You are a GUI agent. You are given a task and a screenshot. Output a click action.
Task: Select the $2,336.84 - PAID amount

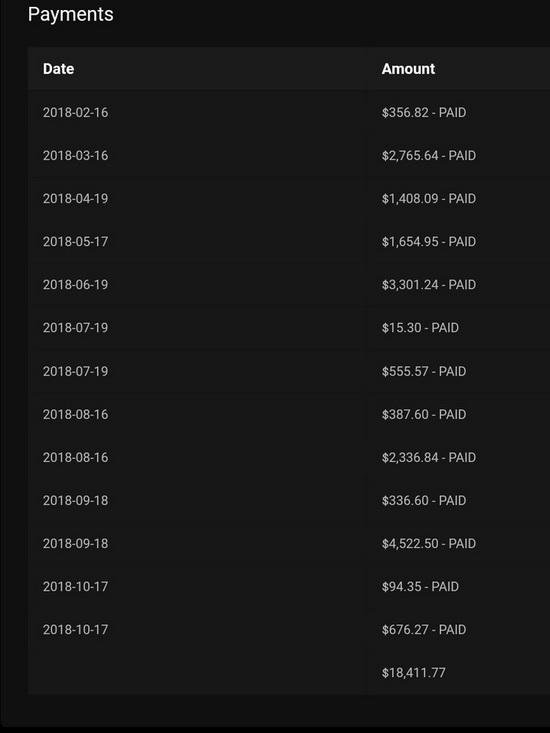429,457
